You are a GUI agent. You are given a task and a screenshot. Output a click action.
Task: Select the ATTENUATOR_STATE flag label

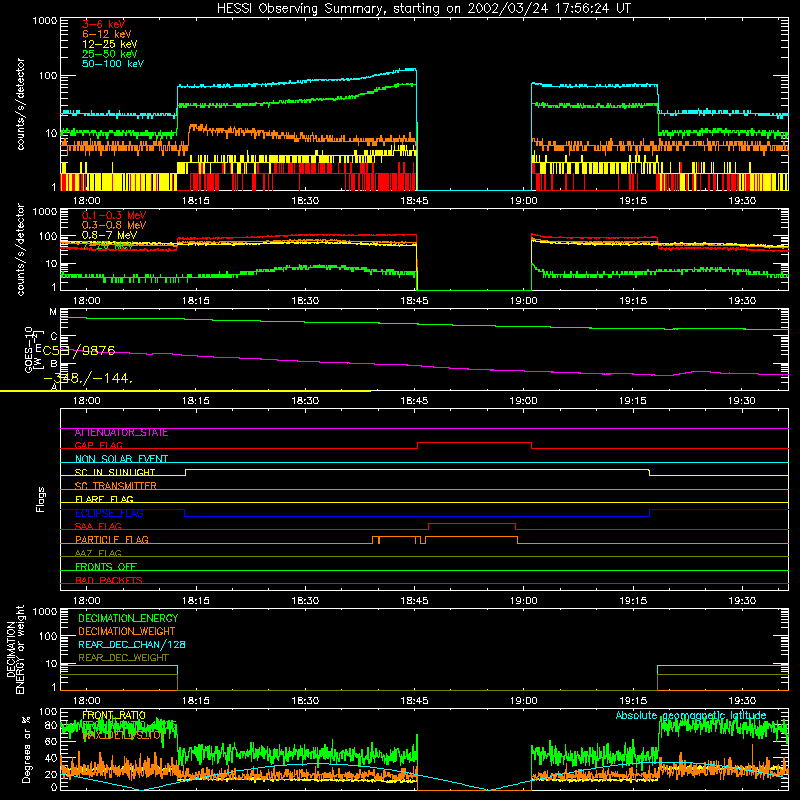point(121,433)
